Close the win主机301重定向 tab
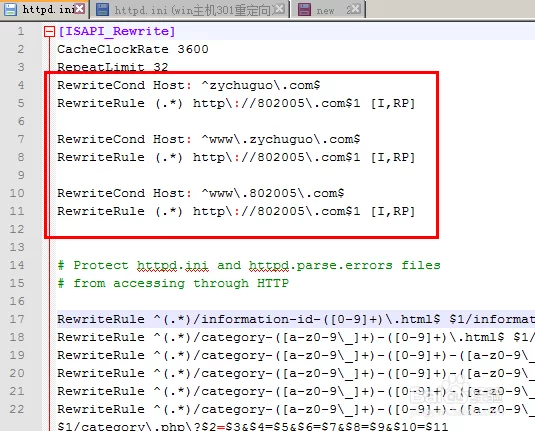The image size is (535, 431). (x=279, y=9)
